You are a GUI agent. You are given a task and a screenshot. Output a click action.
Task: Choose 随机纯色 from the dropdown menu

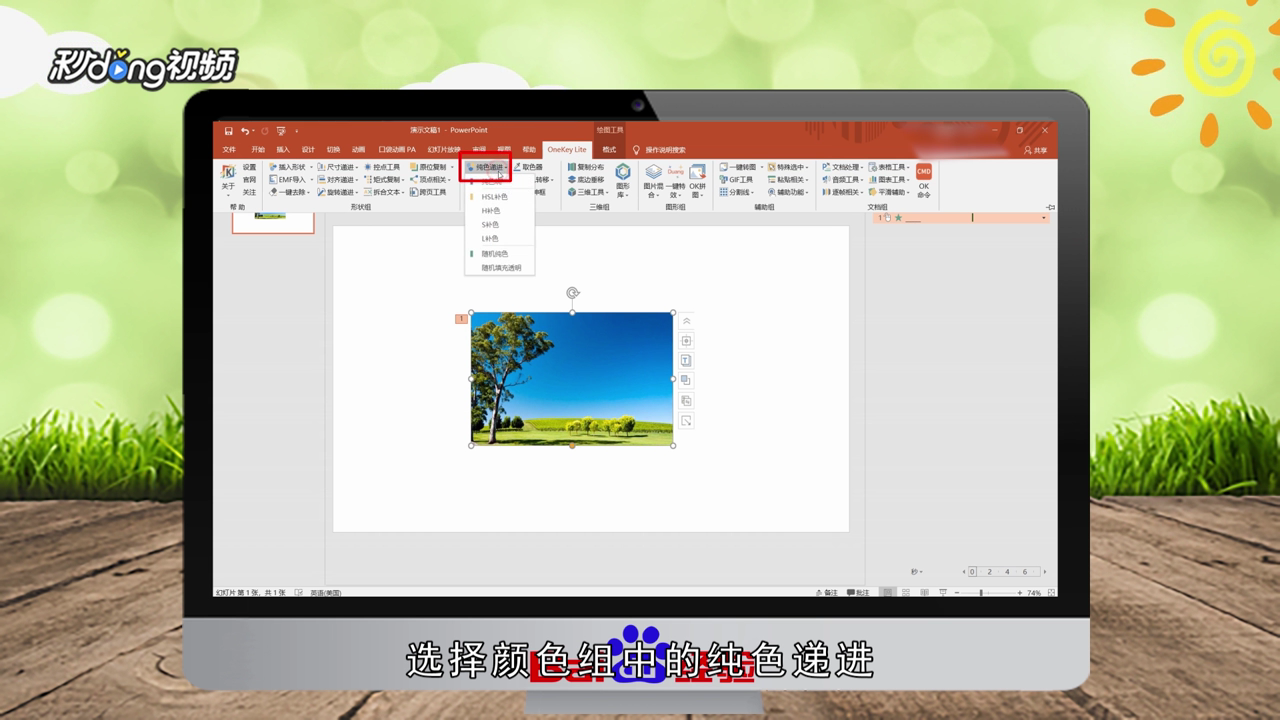494,254
